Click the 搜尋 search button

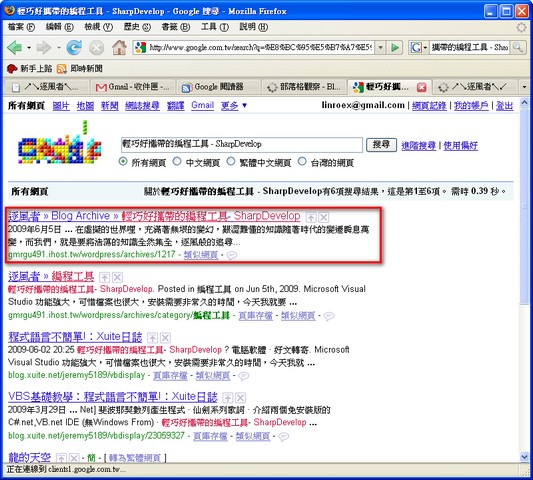[x=381, y=145]
